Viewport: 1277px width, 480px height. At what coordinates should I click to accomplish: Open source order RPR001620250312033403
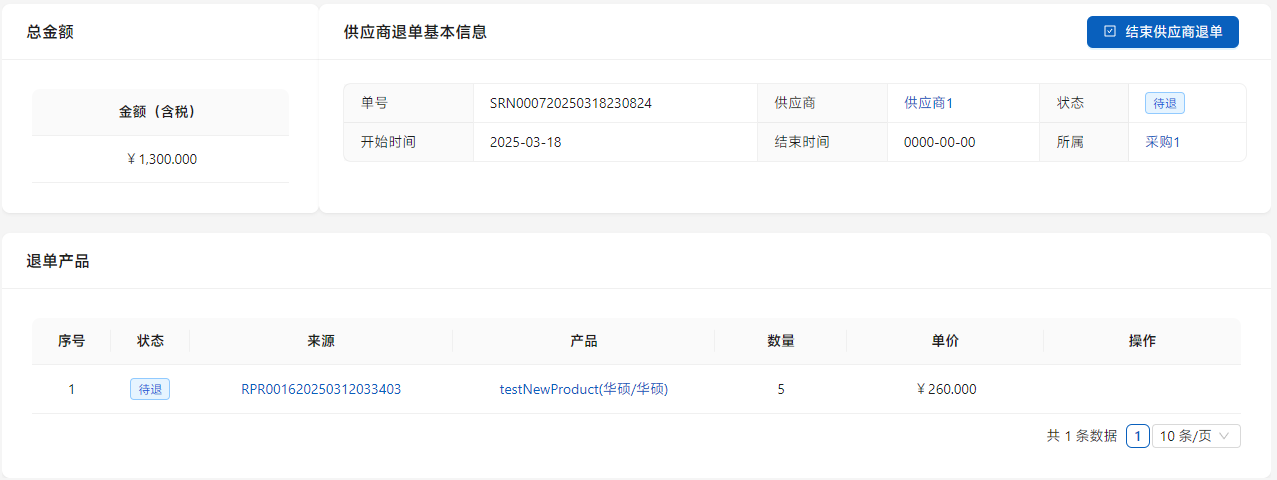coord(321,389)
